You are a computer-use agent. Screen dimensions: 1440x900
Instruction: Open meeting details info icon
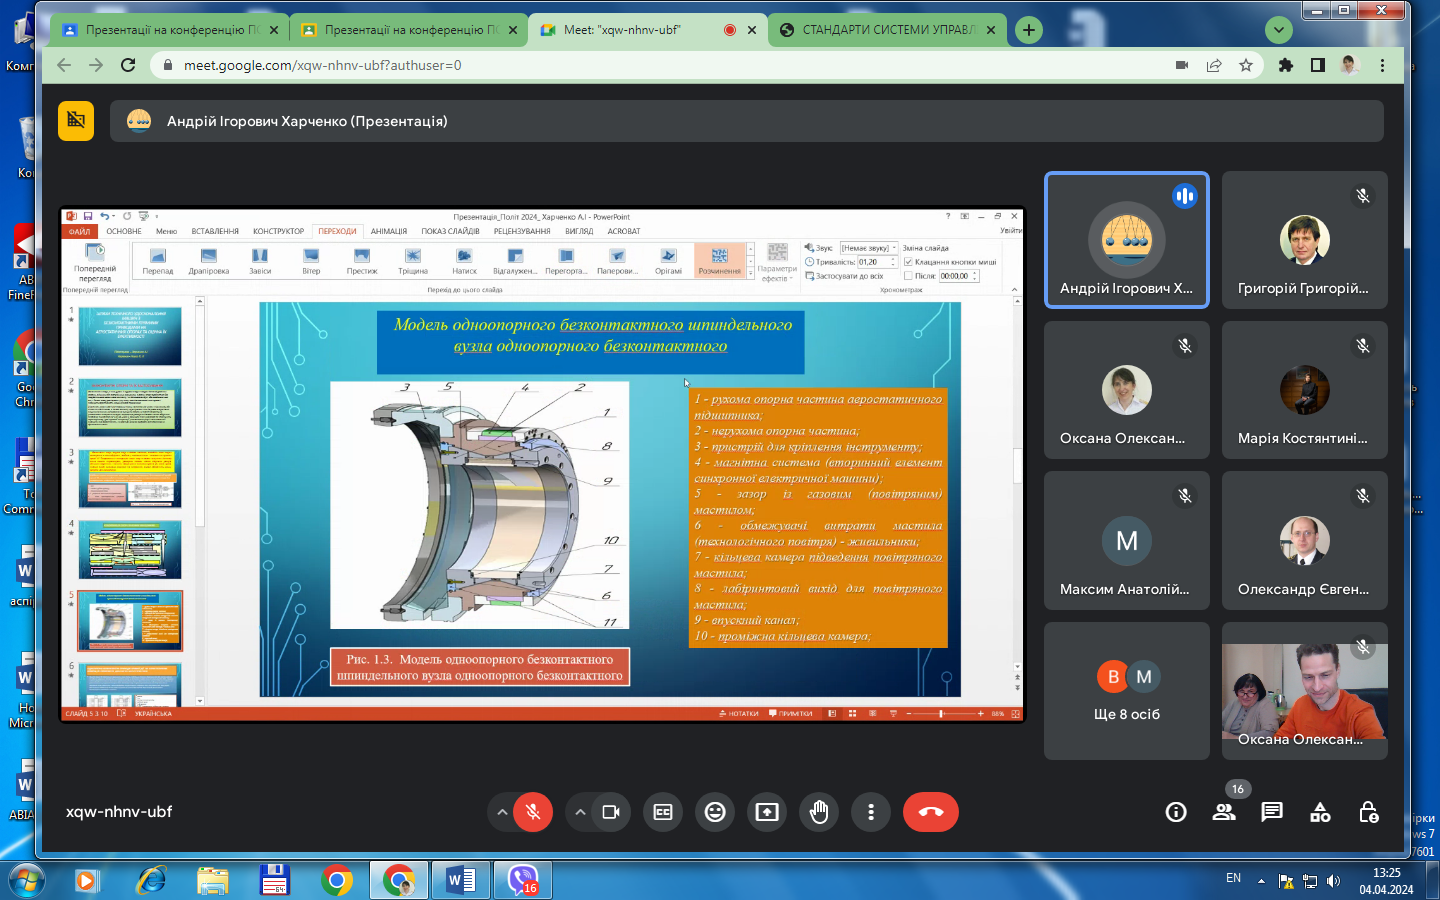1176,812
